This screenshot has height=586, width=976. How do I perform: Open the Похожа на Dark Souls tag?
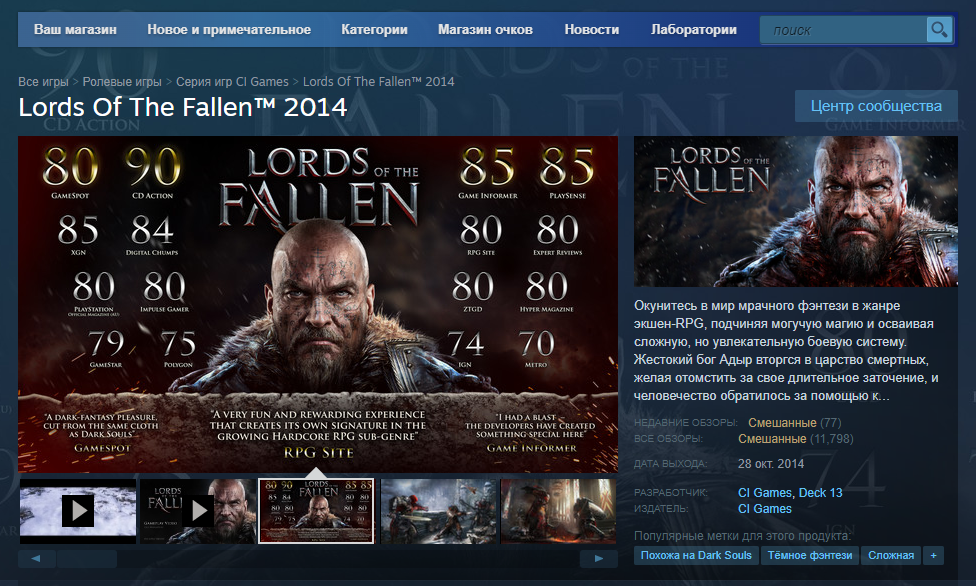tap(696, 555)
